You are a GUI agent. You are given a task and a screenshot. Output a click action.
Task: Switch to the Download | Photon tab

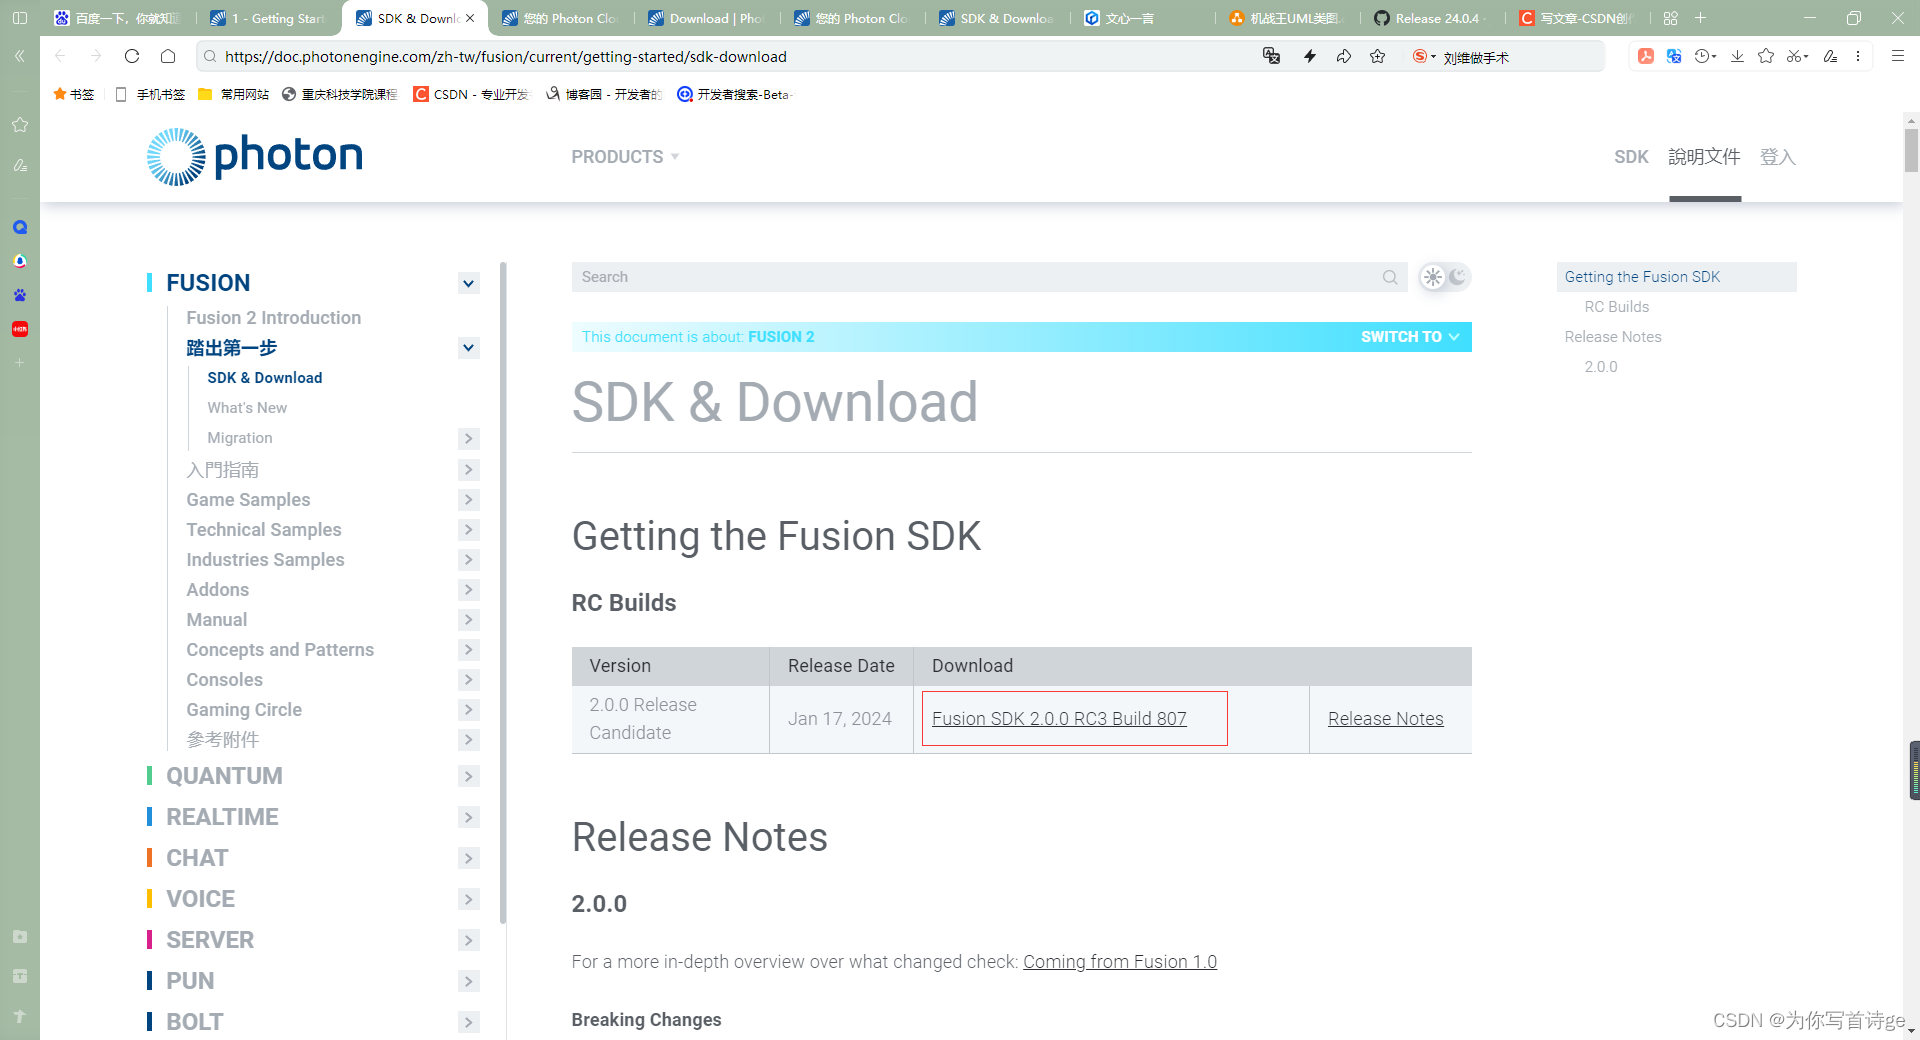[x=706, y=18]
